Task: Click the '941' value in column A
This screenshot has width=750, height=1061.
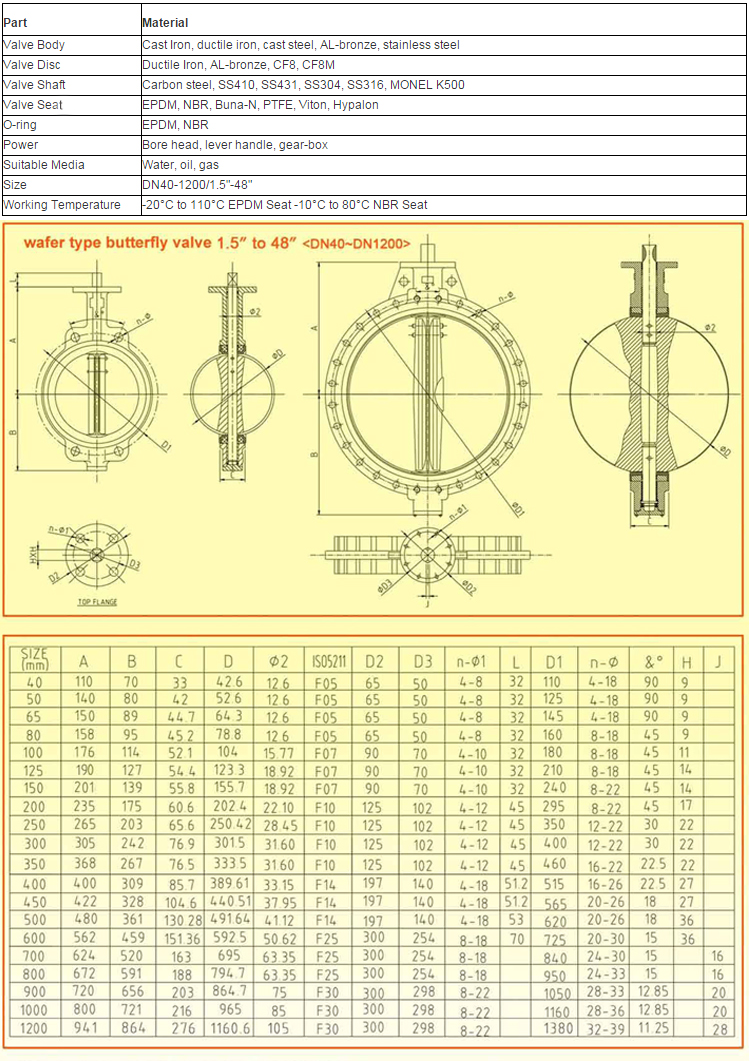Action: [x=85, y=1028]
